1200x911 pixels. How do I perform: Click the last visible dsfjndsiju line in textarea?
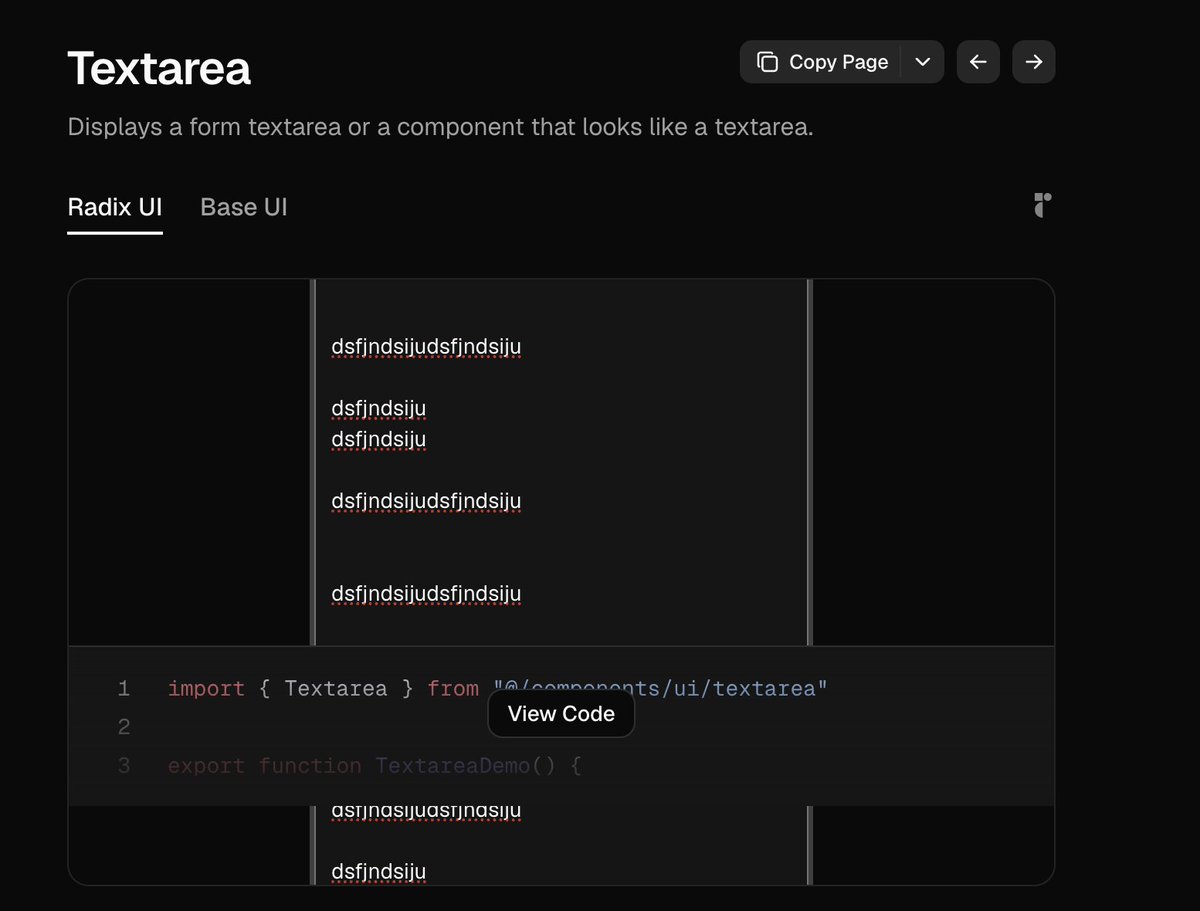[x=379, y=872]
